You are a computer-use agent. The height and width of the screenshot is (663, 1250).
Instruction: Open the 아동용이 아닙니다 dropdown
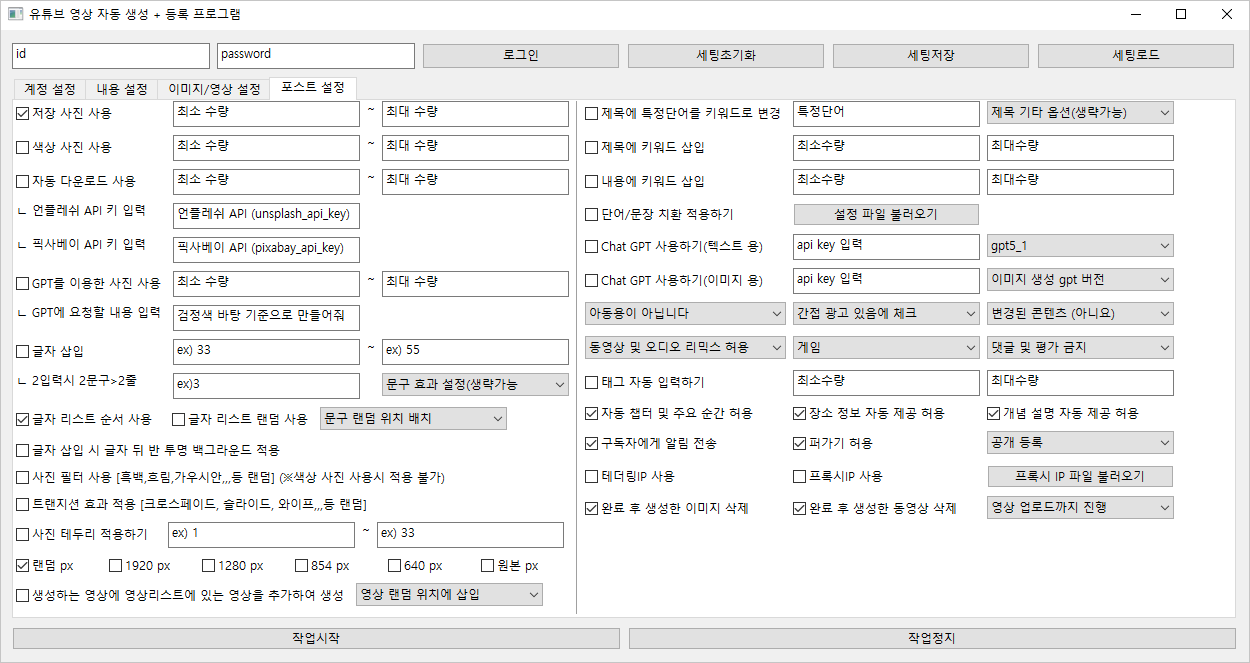coord(684,314)
